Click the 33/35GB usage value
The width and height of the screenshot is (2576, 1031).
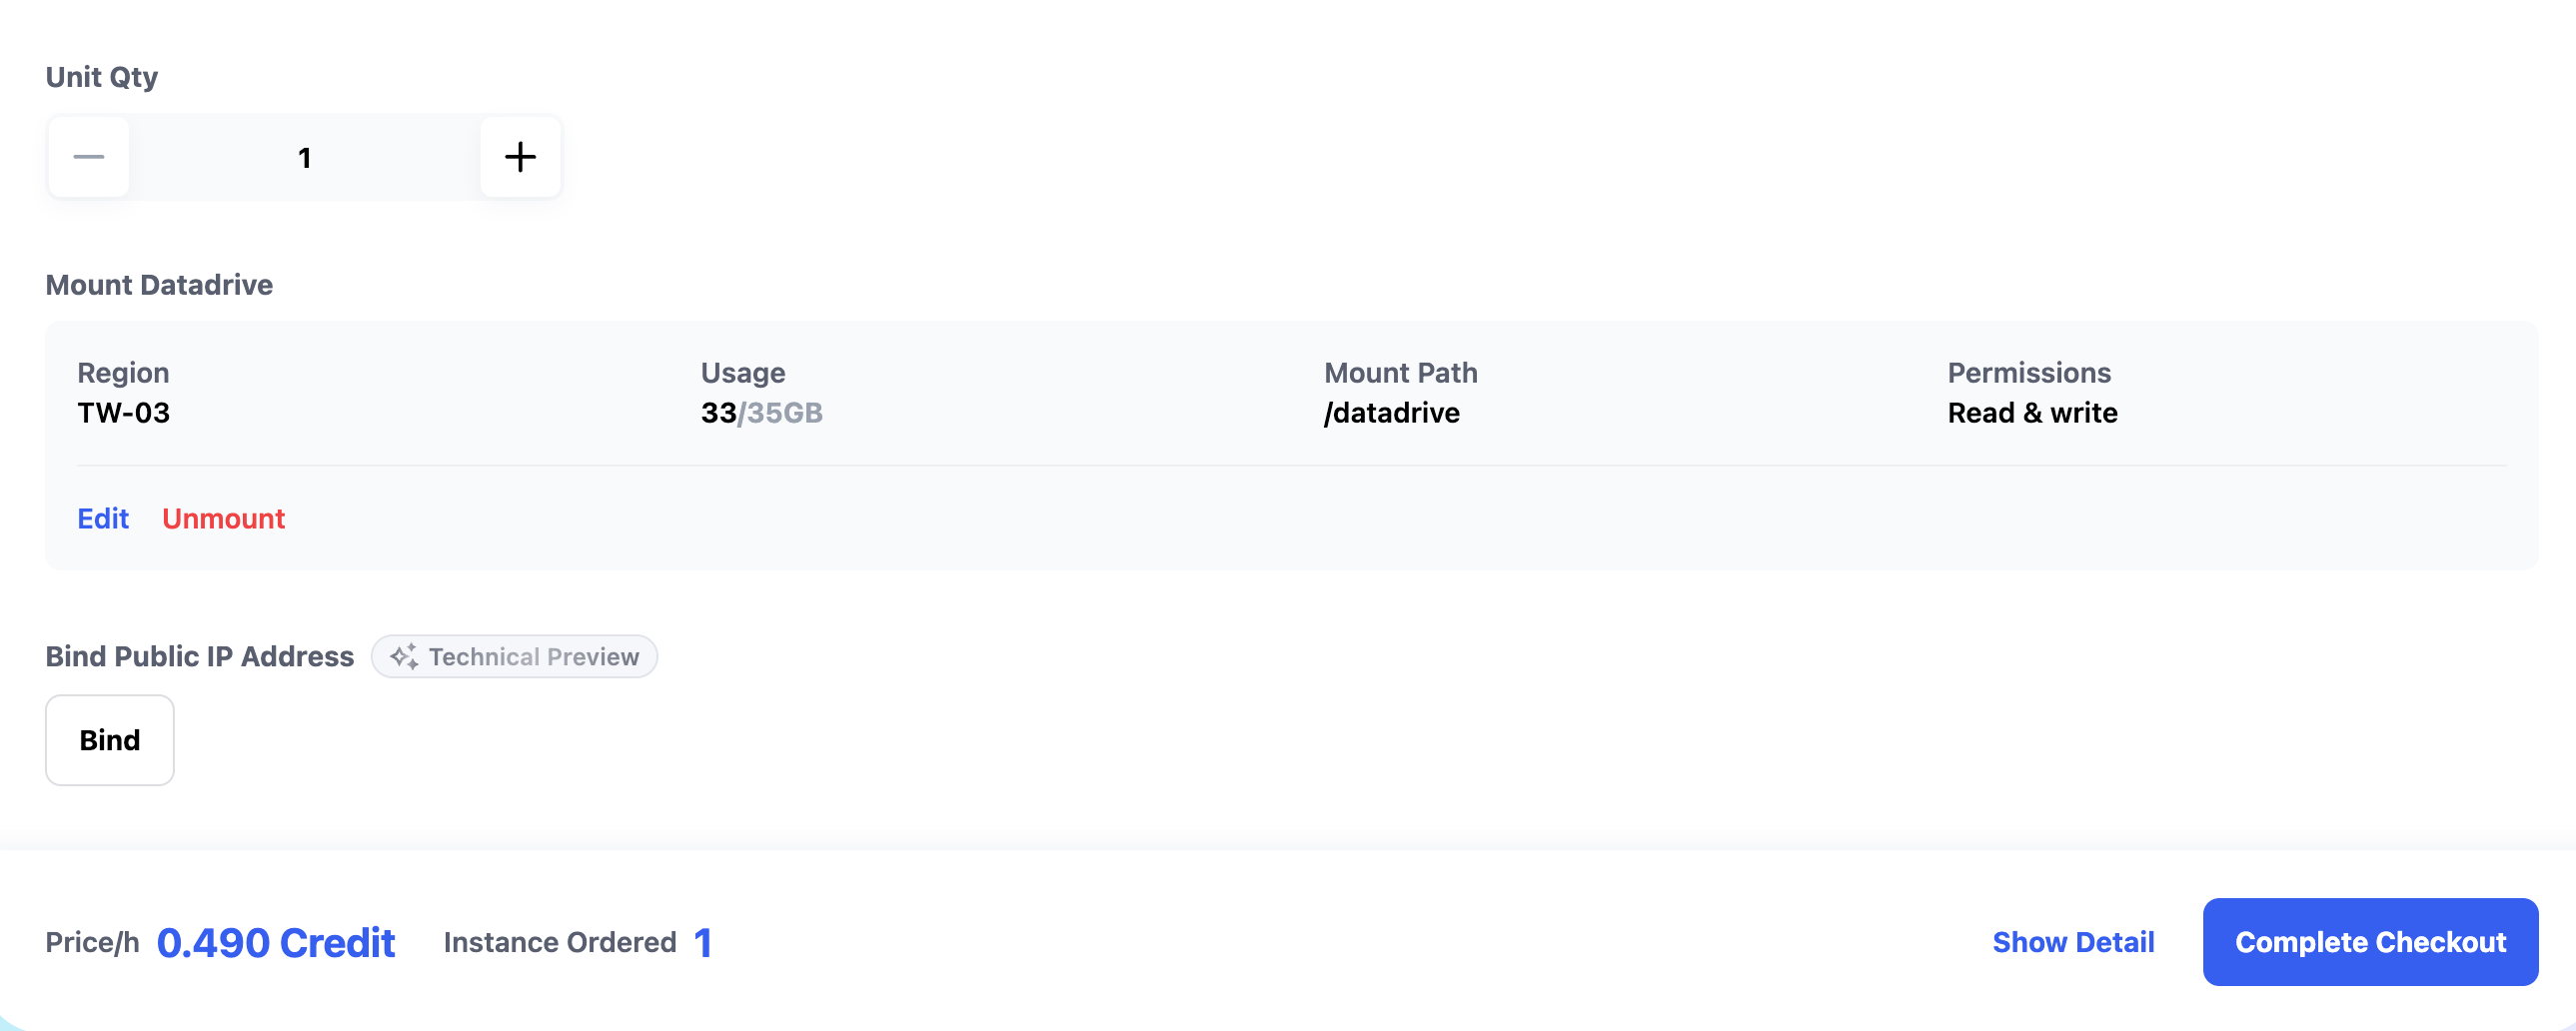click(761, 413)
